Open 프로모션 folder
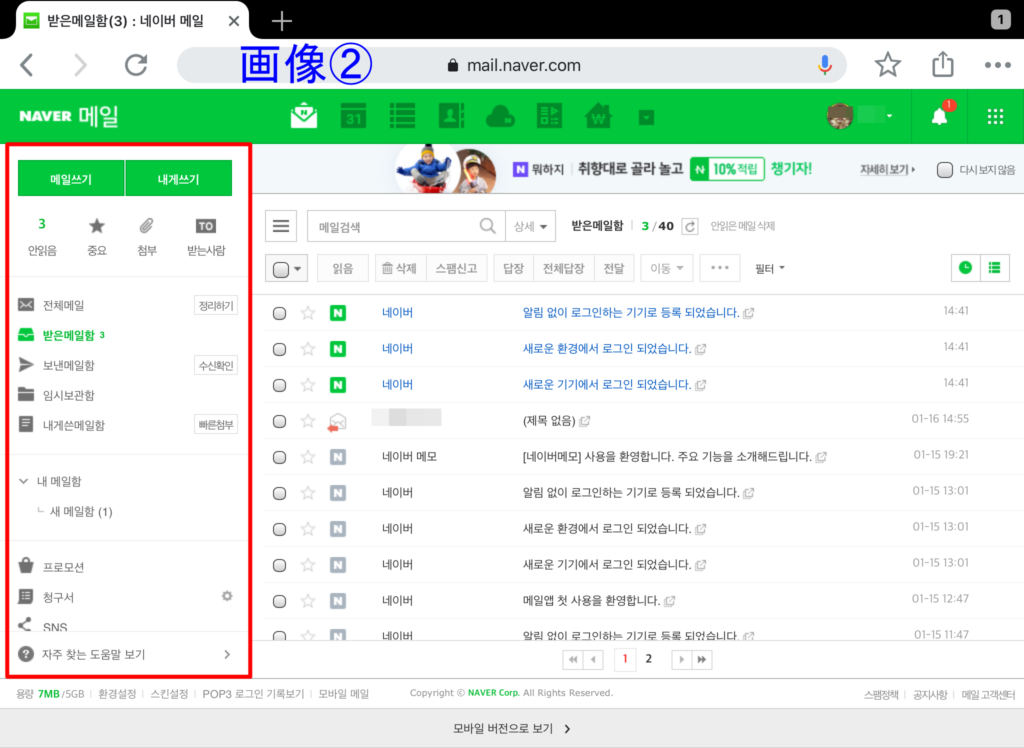This screenshot has width=1024, height=748. 63,566
